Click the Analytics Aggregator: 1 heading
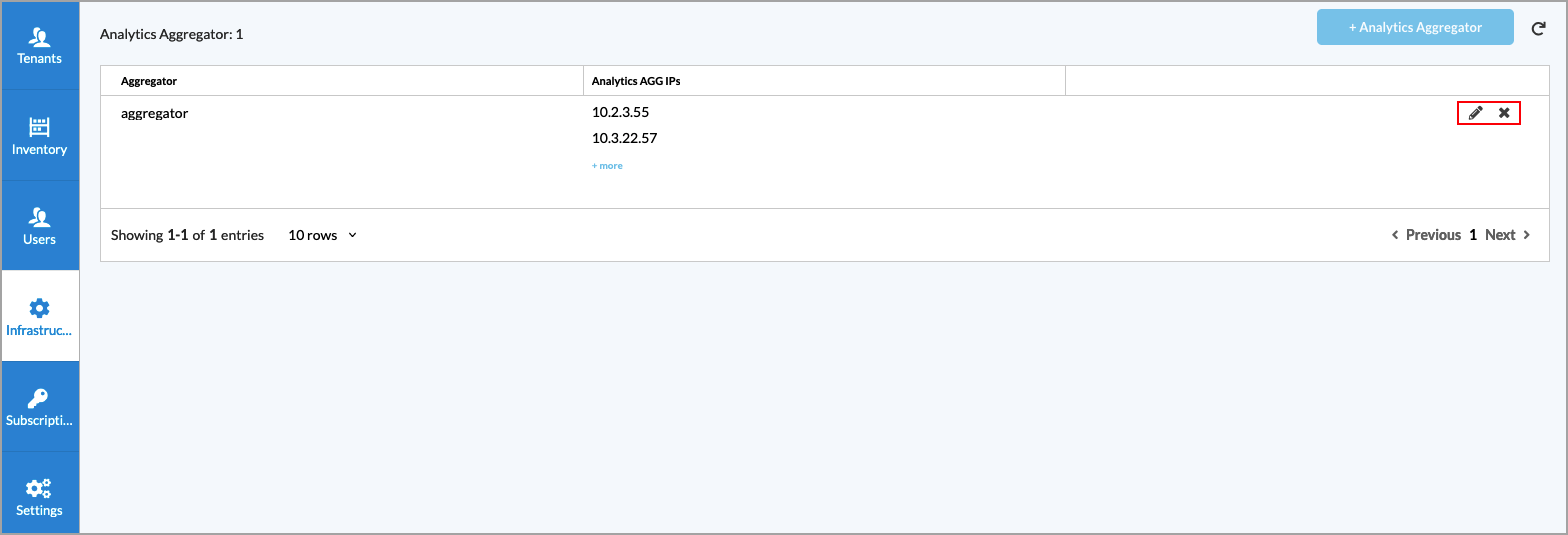This screenshot has width=1568, height=535. click(171, 34)
